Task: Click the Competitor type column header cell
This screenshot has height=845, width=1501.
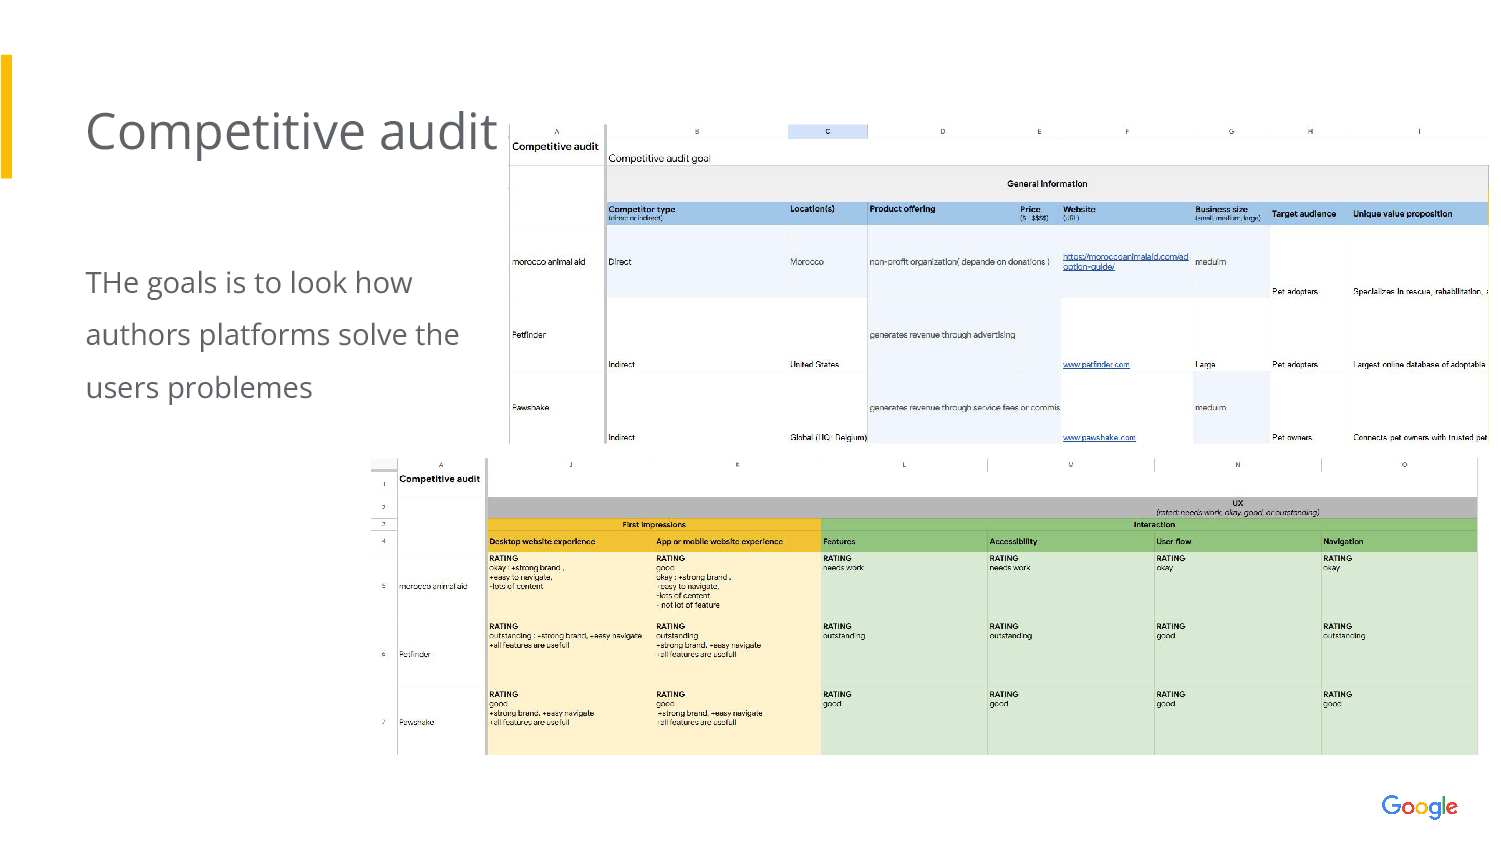Action: [642, 211]
